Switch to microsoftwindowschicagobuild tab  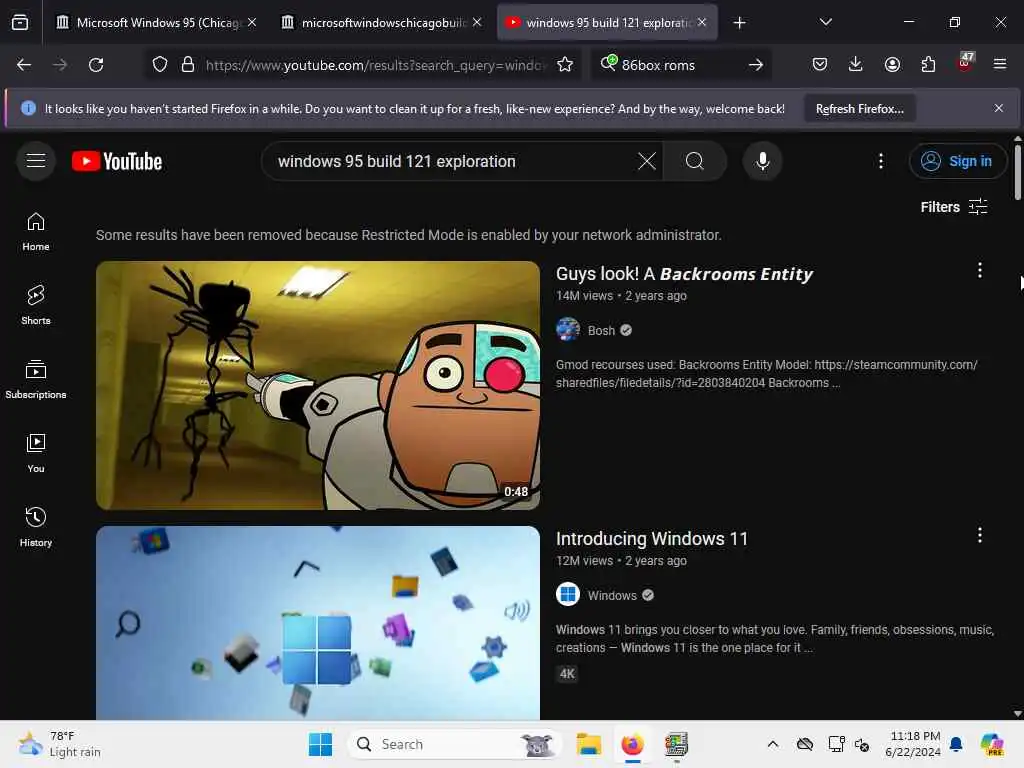point(383,23)
